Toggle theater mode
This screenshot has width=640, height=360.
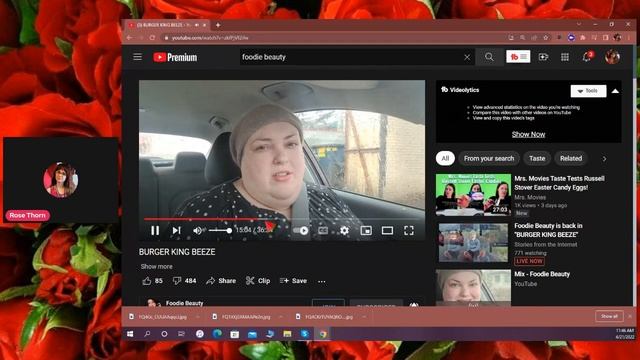[387, 231]
